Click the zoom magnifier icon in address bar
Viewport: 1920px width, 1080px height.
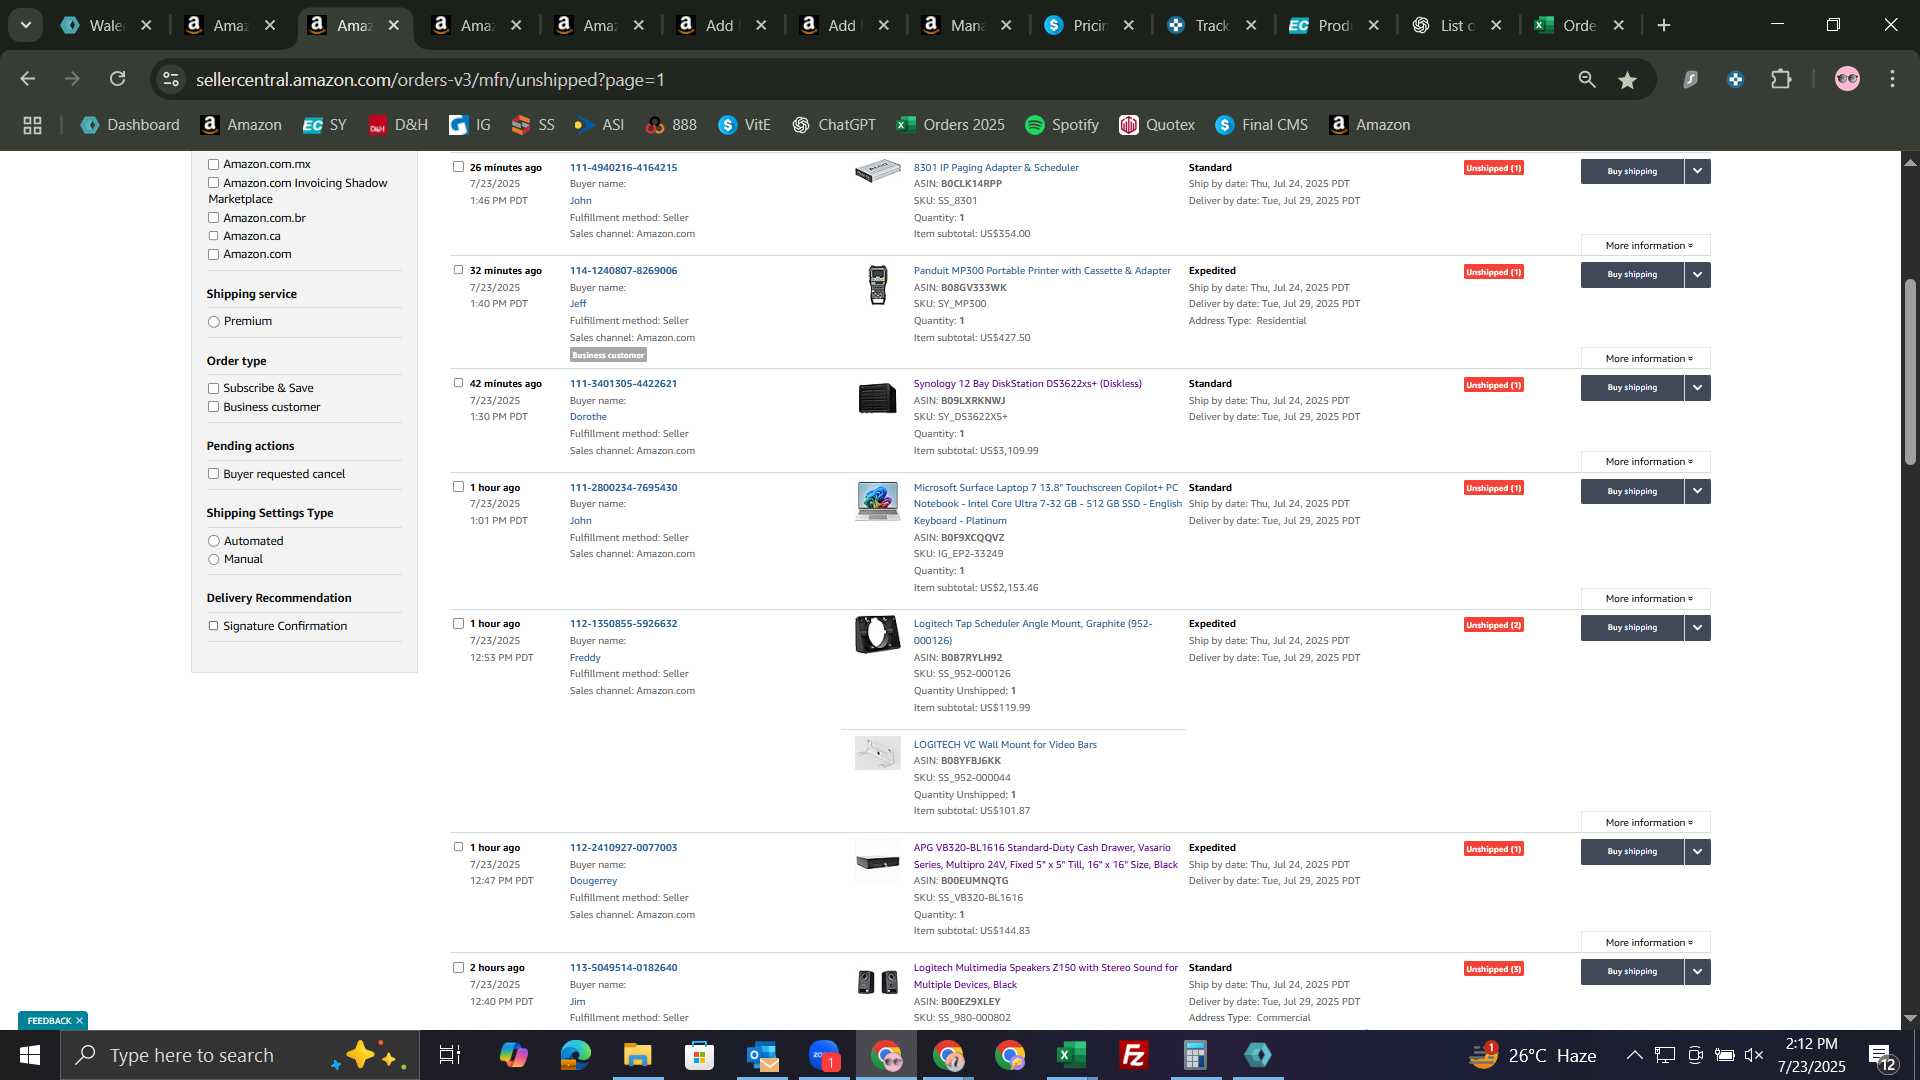[1587, 79]
